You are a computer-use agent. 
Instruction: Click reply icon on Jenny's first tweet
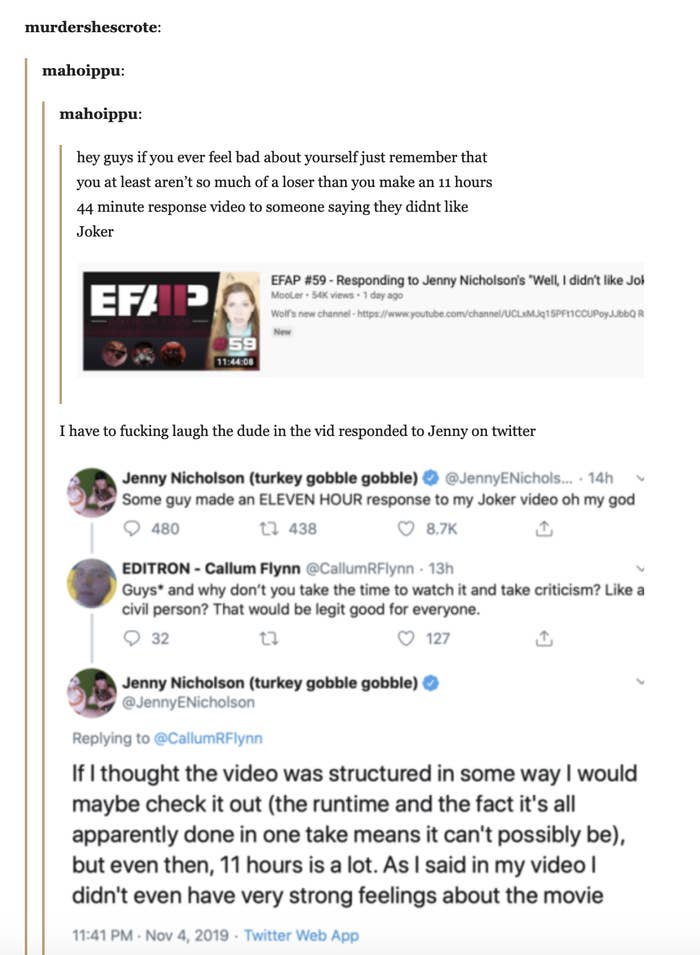pos(132,526)
